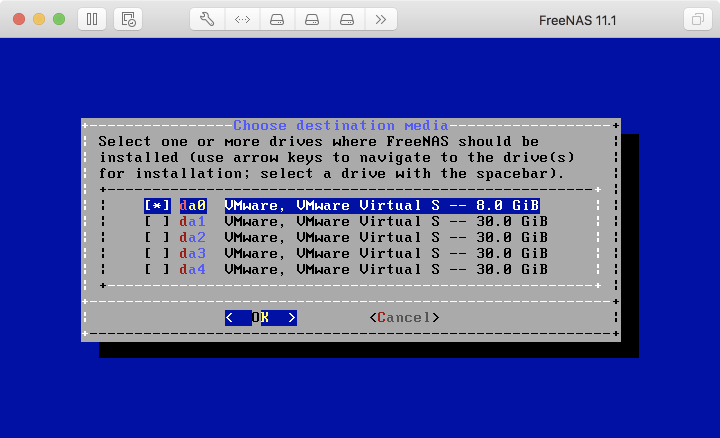The height and width of the screenshot is (438, 720).
Task: Click the green fullscreen window button
Action: tap(59, 19)
